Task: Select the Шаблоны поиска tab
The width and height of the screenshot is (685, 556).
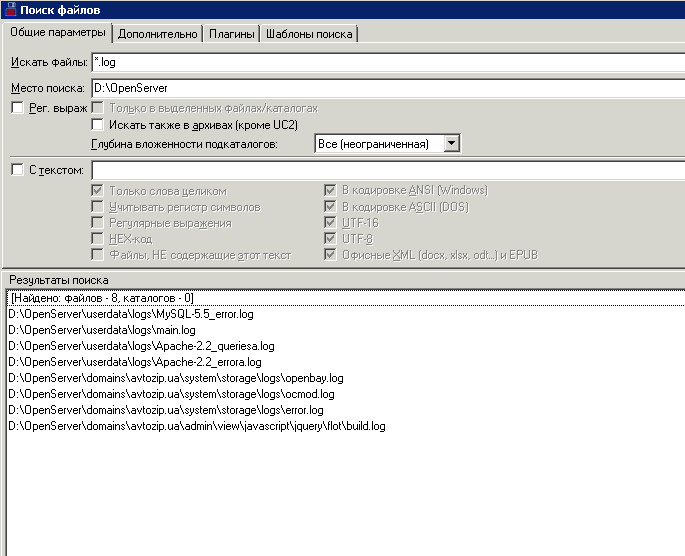Action: pos(308,33)
